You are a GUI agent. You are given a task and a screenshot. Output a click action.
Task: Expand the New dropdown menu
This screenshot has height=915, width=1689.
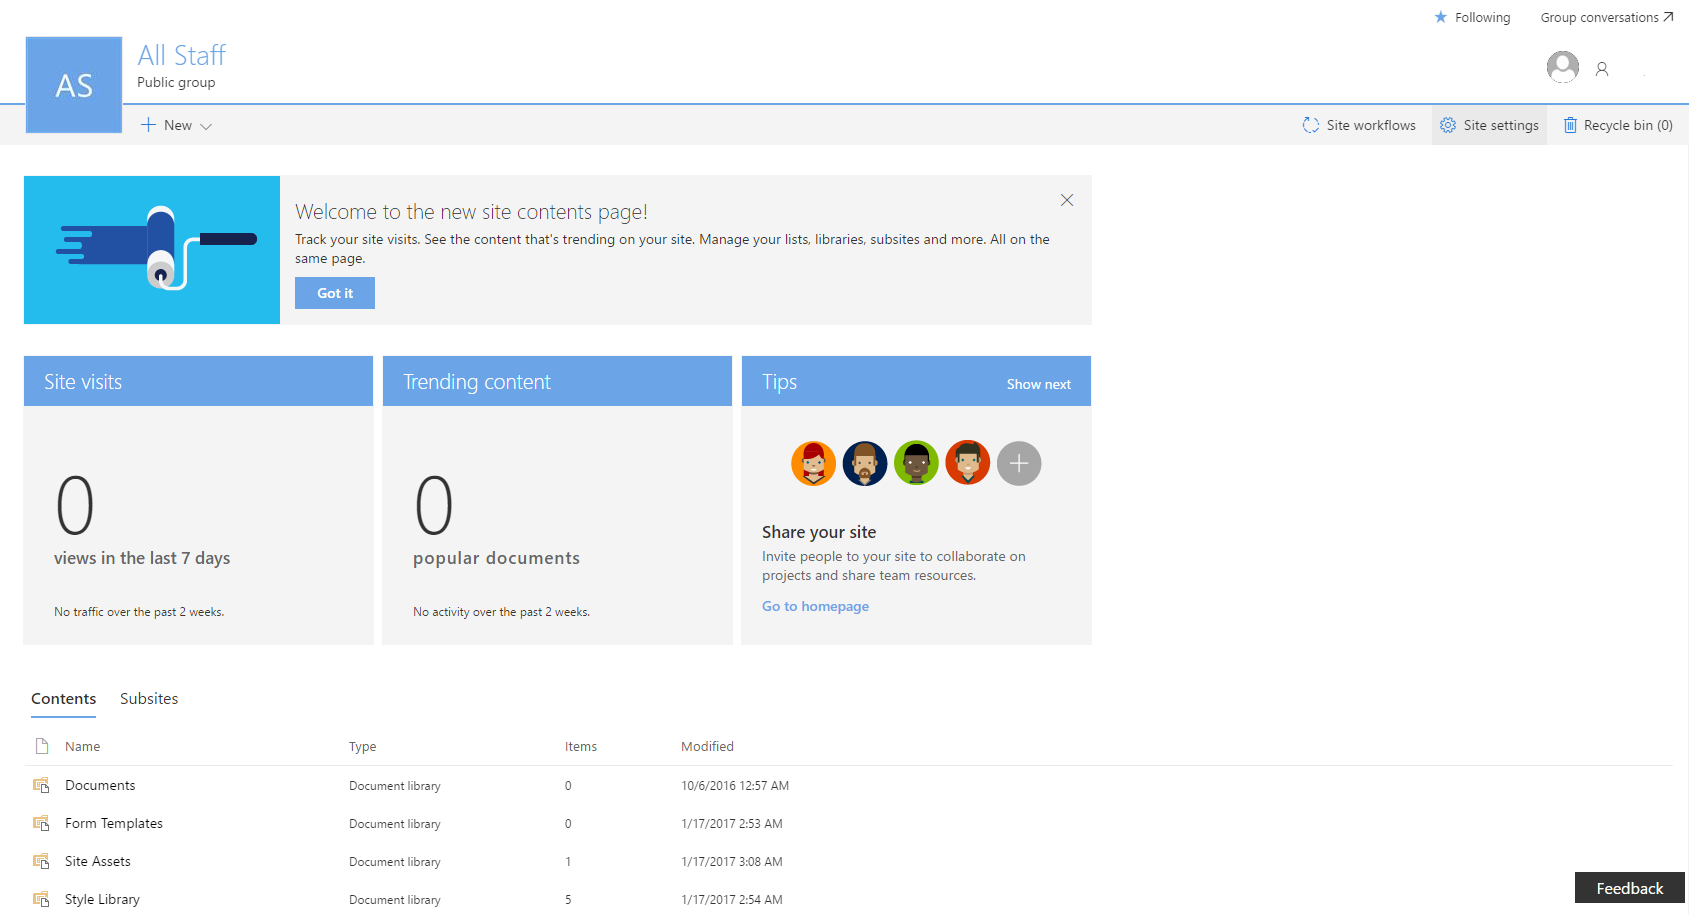click(176, 125)
